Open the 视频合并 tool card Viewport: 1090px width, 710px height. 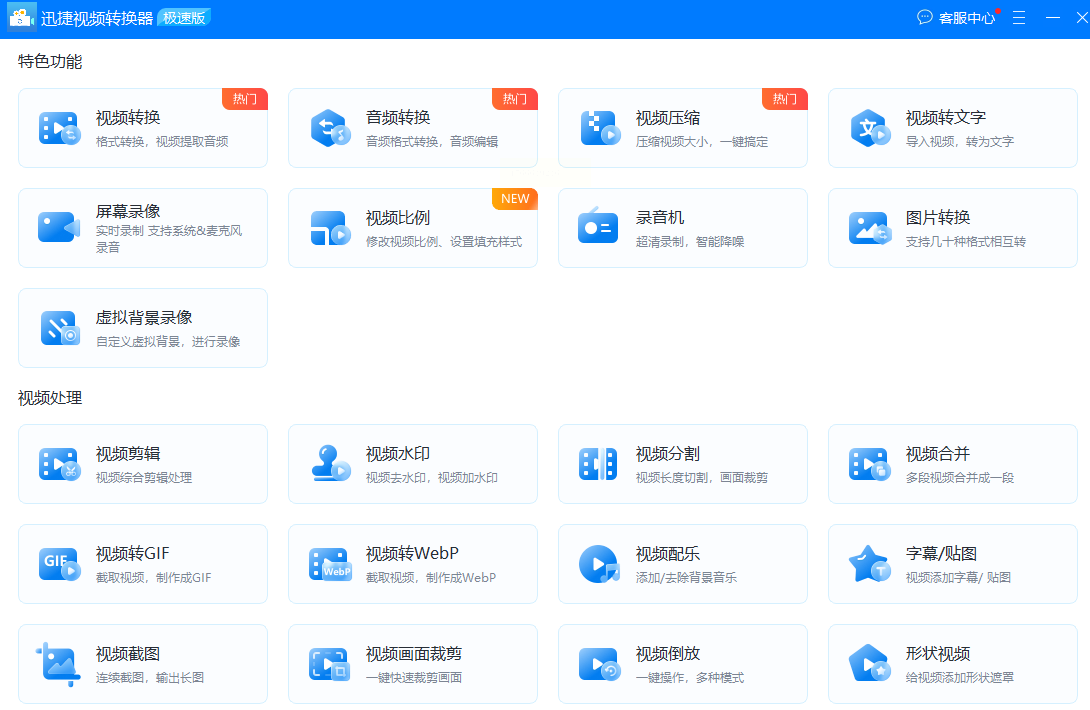pyautogui.click(x=953, y=464)
